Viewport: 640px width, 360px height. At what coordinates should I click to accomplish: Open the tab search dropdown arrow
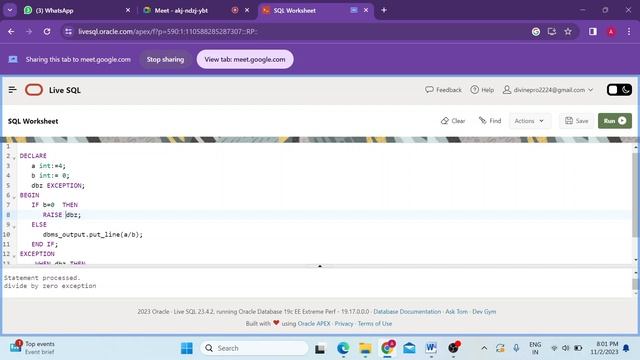pos(10,10)
